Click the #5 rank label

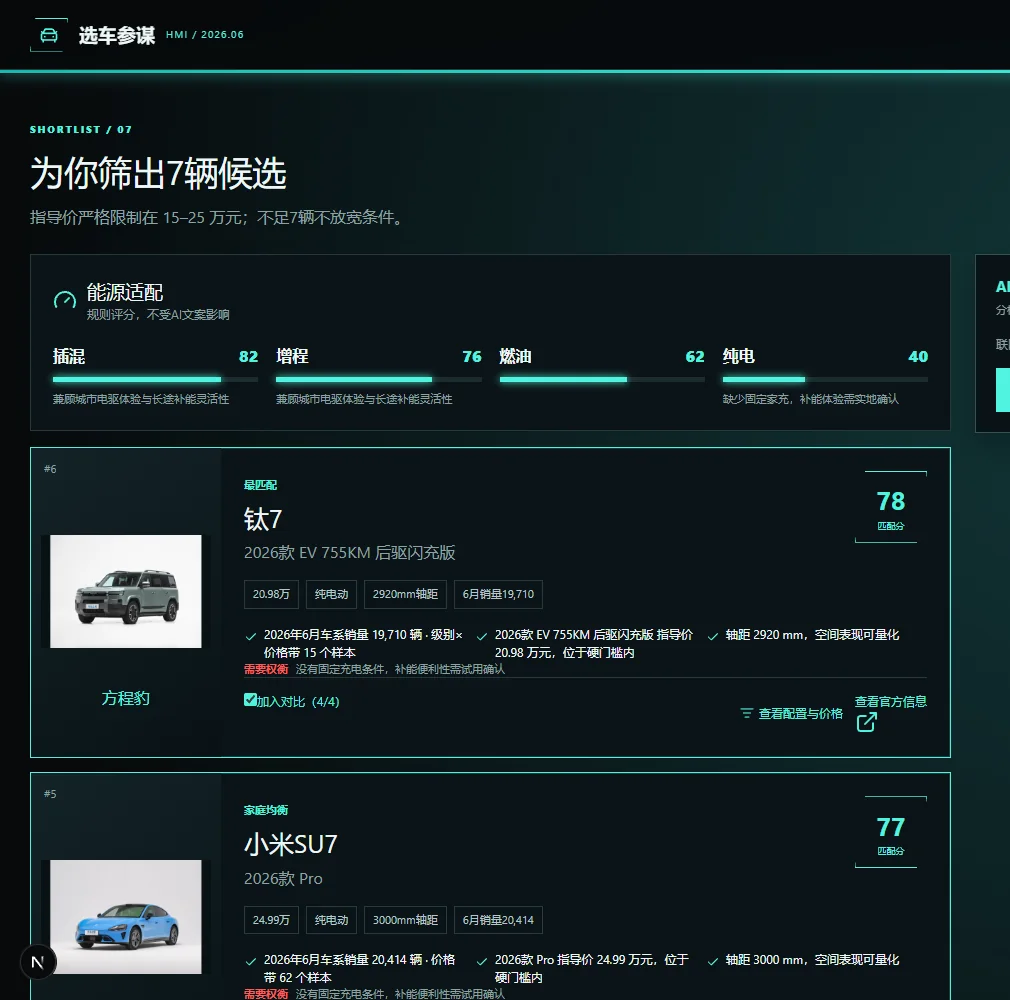click(50, 794)
